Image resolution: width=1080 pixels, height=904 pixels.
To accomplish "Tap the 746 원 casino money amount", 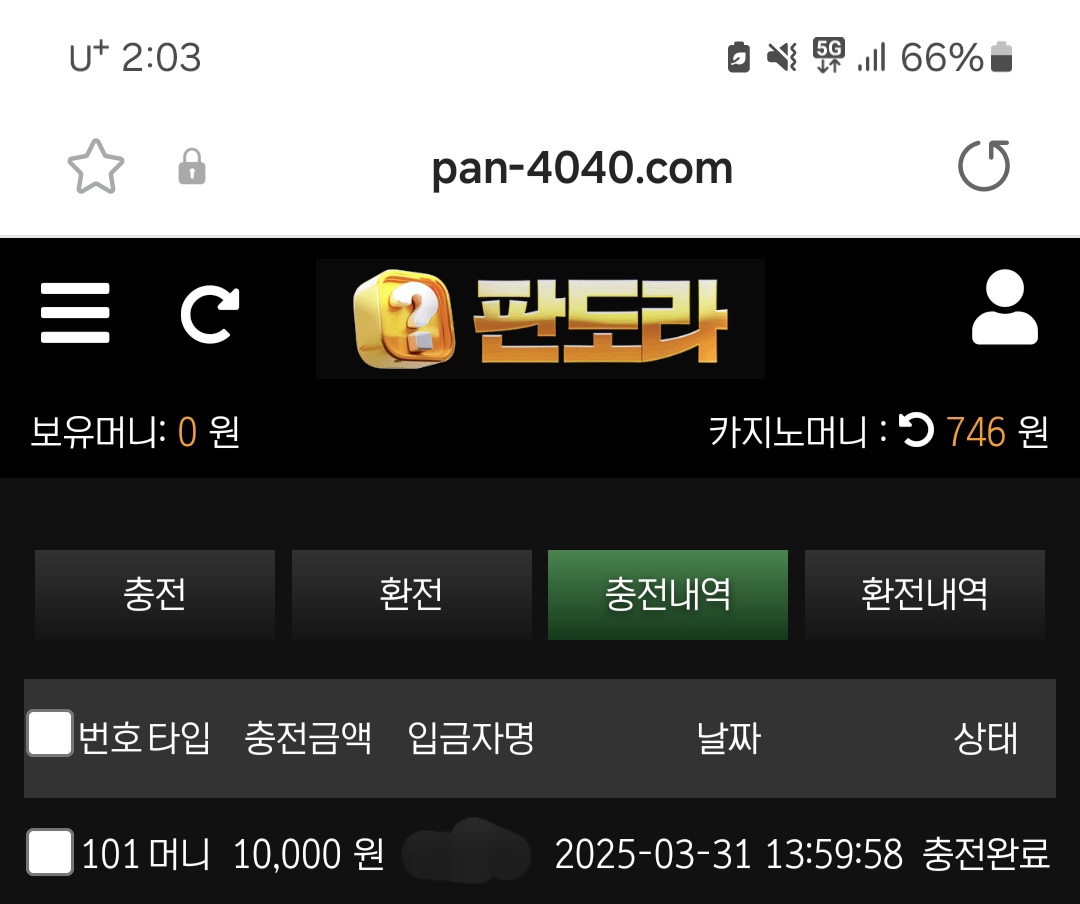I will (997, 432).
